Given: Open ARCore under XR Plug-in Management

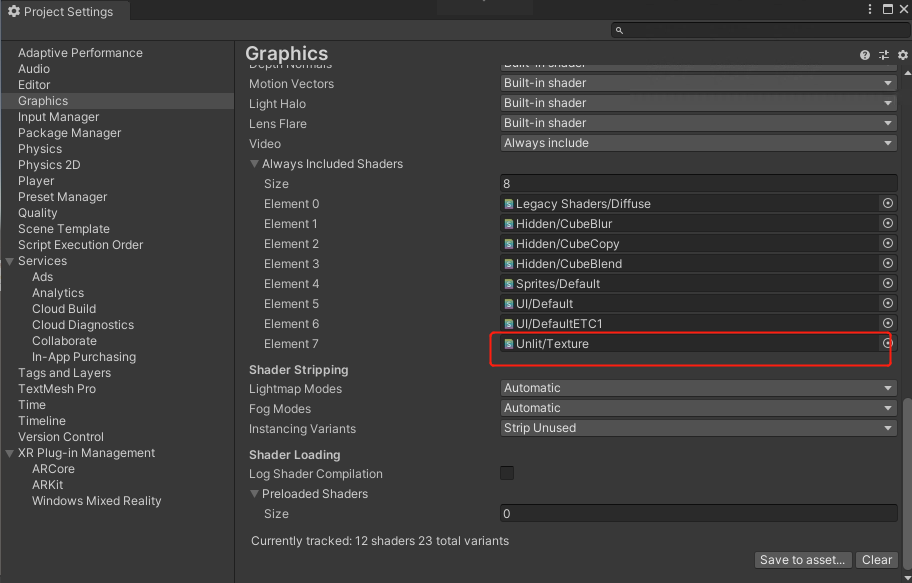Looking at the screenshot, I should (x=53, y=469).
